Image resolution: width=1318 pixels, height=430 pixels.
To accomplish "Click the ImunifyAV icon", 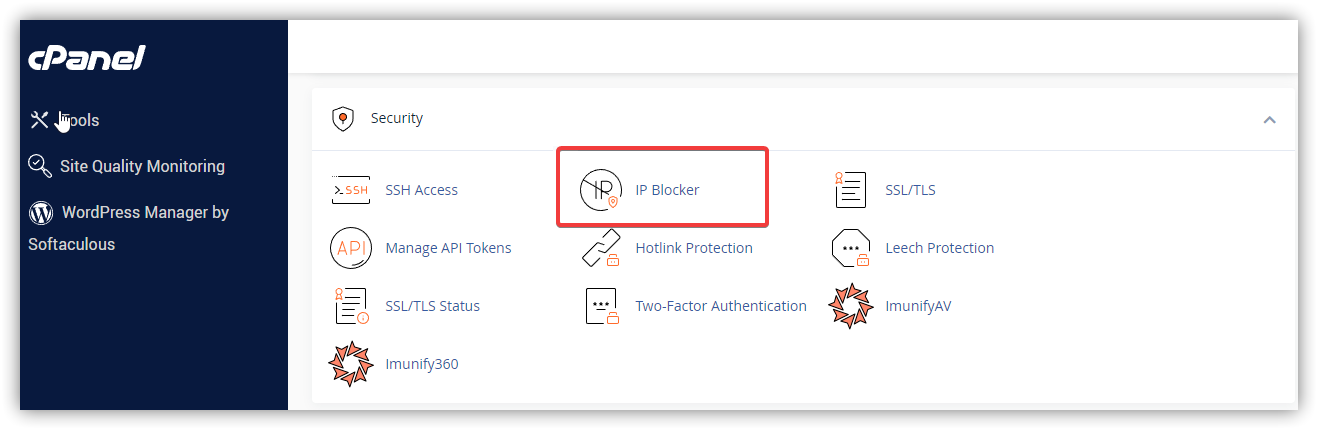I will pyautogui.click(x=850, y=306).
